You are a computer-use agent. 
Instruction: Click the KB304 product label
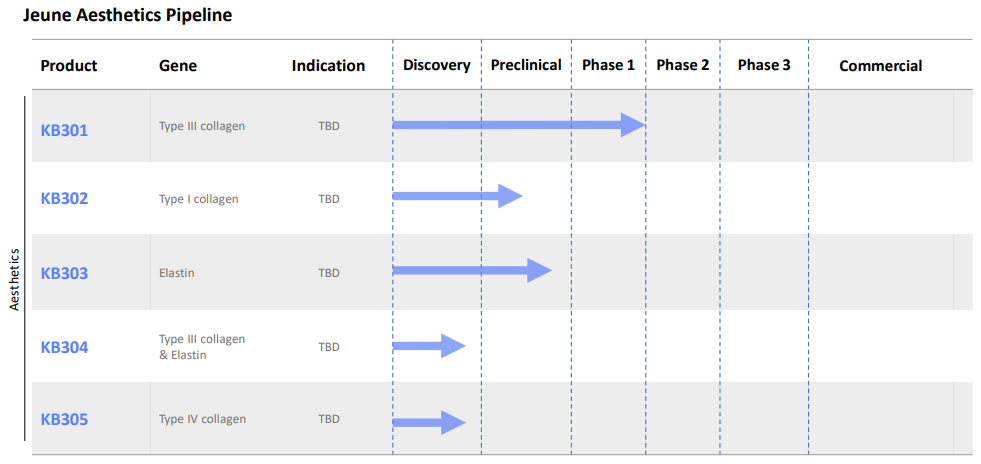64,347
